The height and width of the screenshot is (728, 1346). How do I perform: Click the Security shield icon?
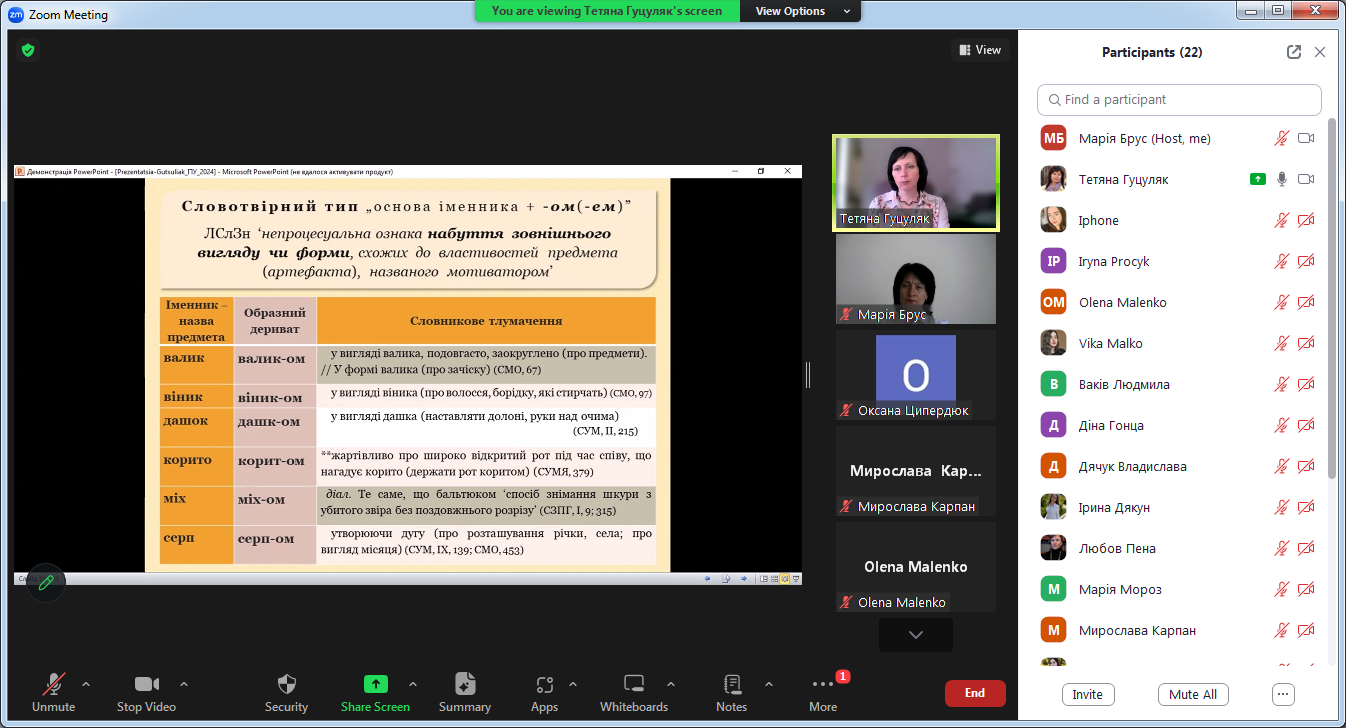(286, 684)
